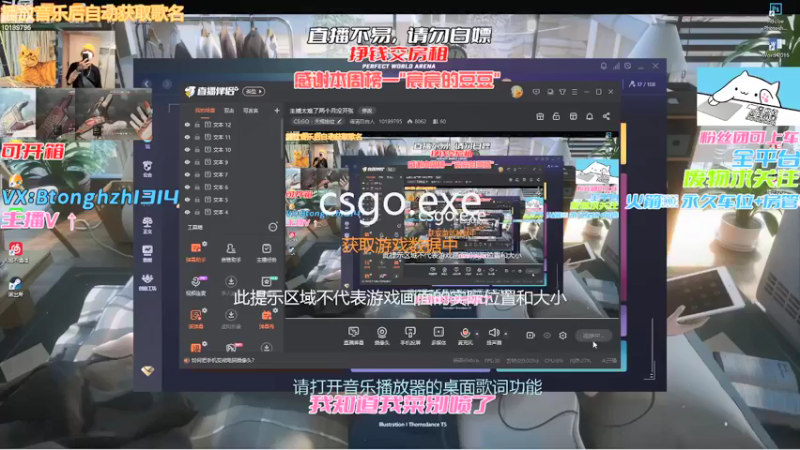The width and height of the screenshot is (800, 450).
Task: Open the 虚拟形象 download tool
Action: (231, 318)
